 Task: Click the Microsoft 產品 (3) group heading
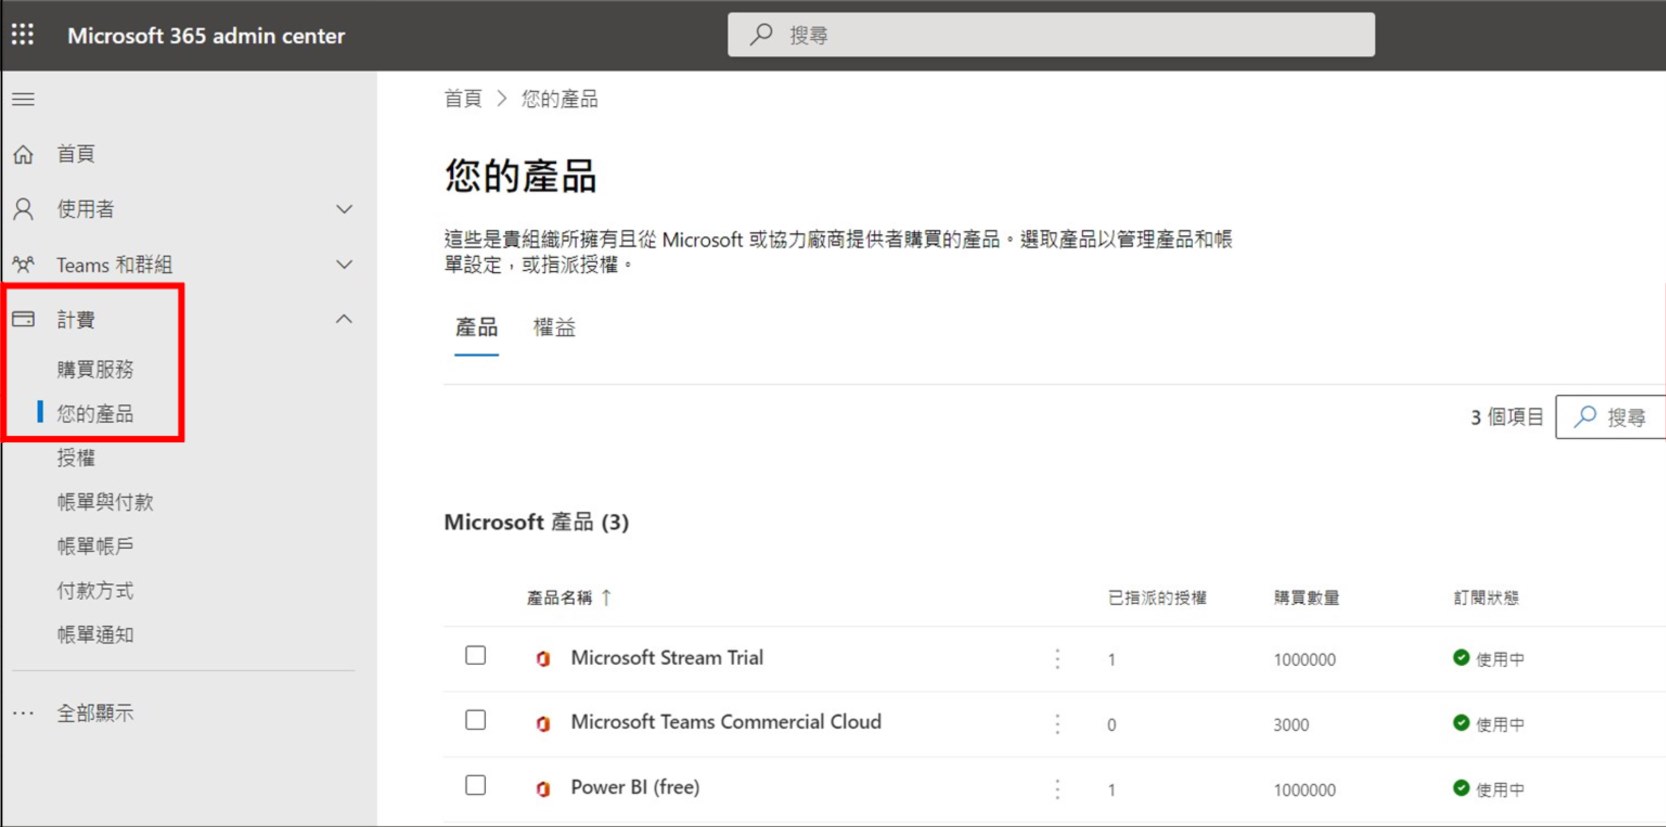pos(536,522)
